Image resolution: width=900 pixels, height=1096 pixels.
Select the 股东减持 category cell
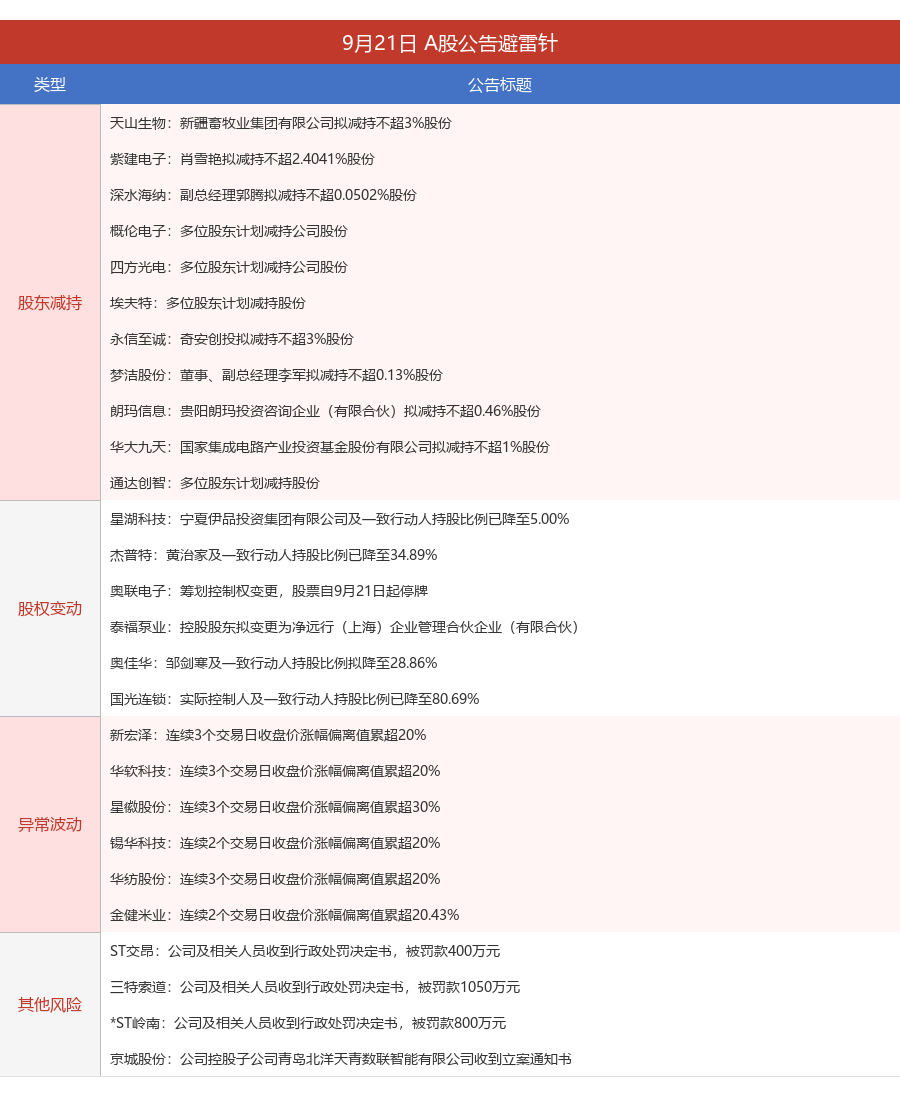tap(50, 303)
